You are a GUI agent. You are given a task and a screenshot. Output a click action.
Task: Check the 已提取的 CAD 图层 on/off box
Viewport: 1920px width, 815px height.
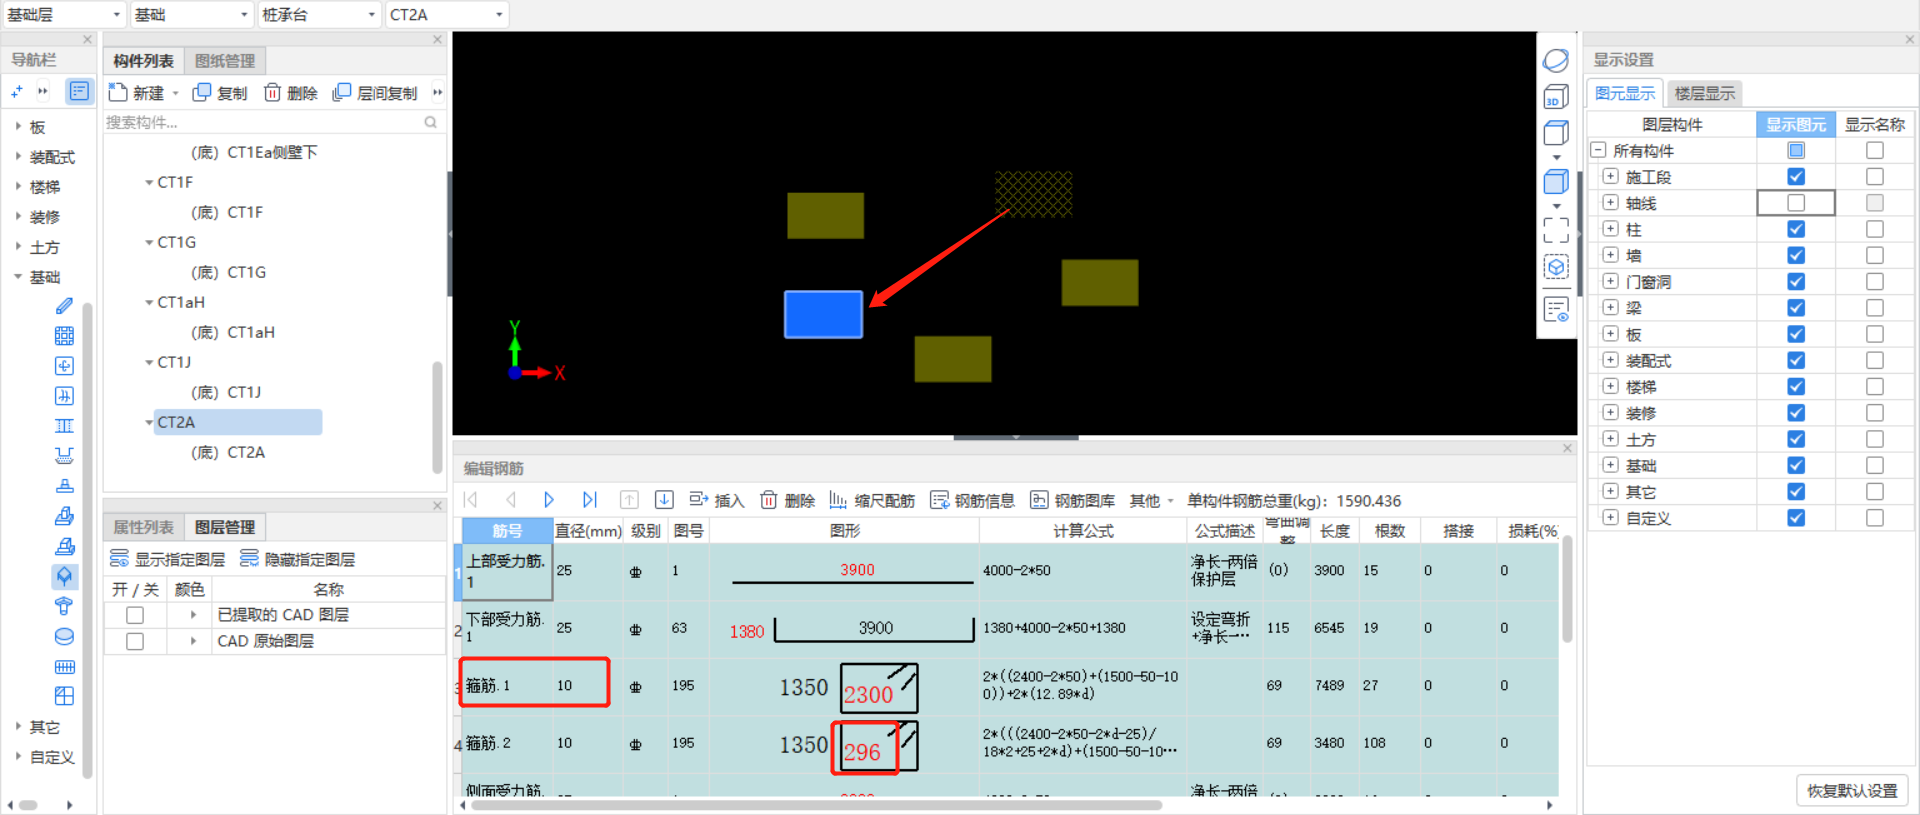pos(135,615)
